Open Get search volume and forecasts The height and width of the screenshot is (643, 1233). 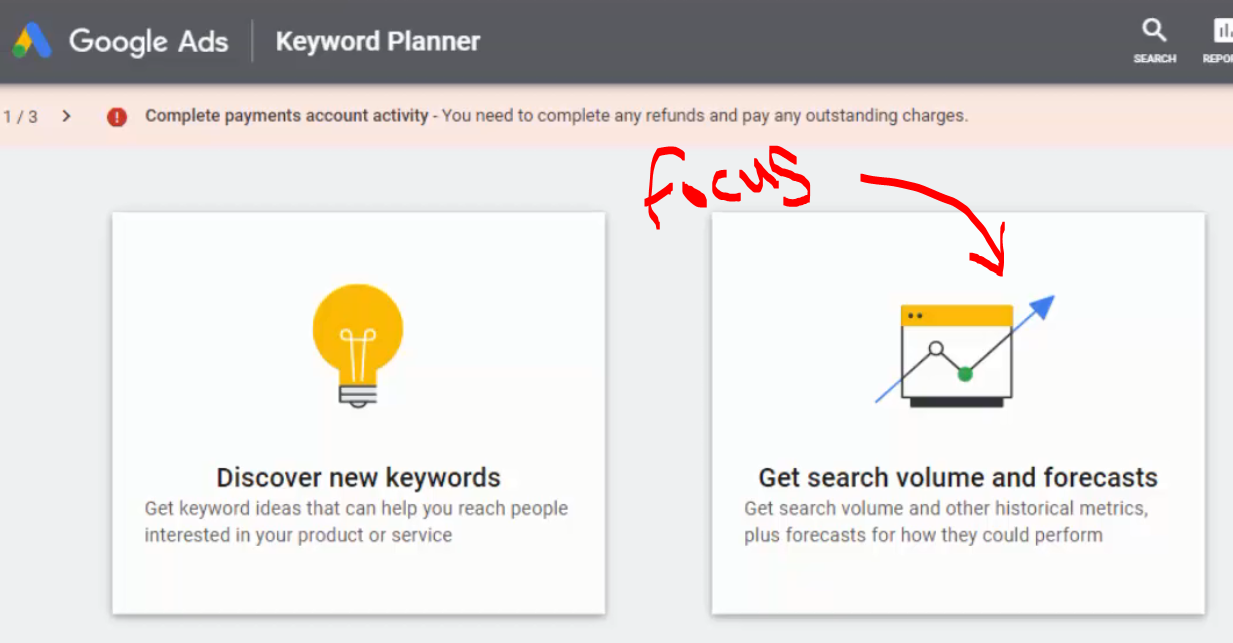pos(957,477)
